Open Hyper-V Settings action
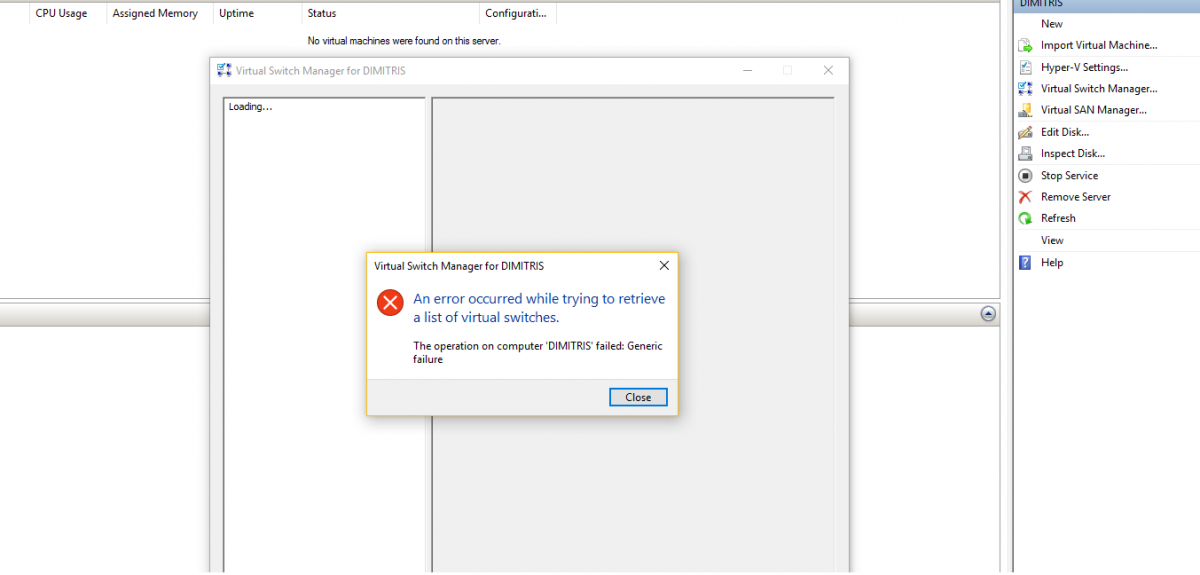 coord(1084,67)
